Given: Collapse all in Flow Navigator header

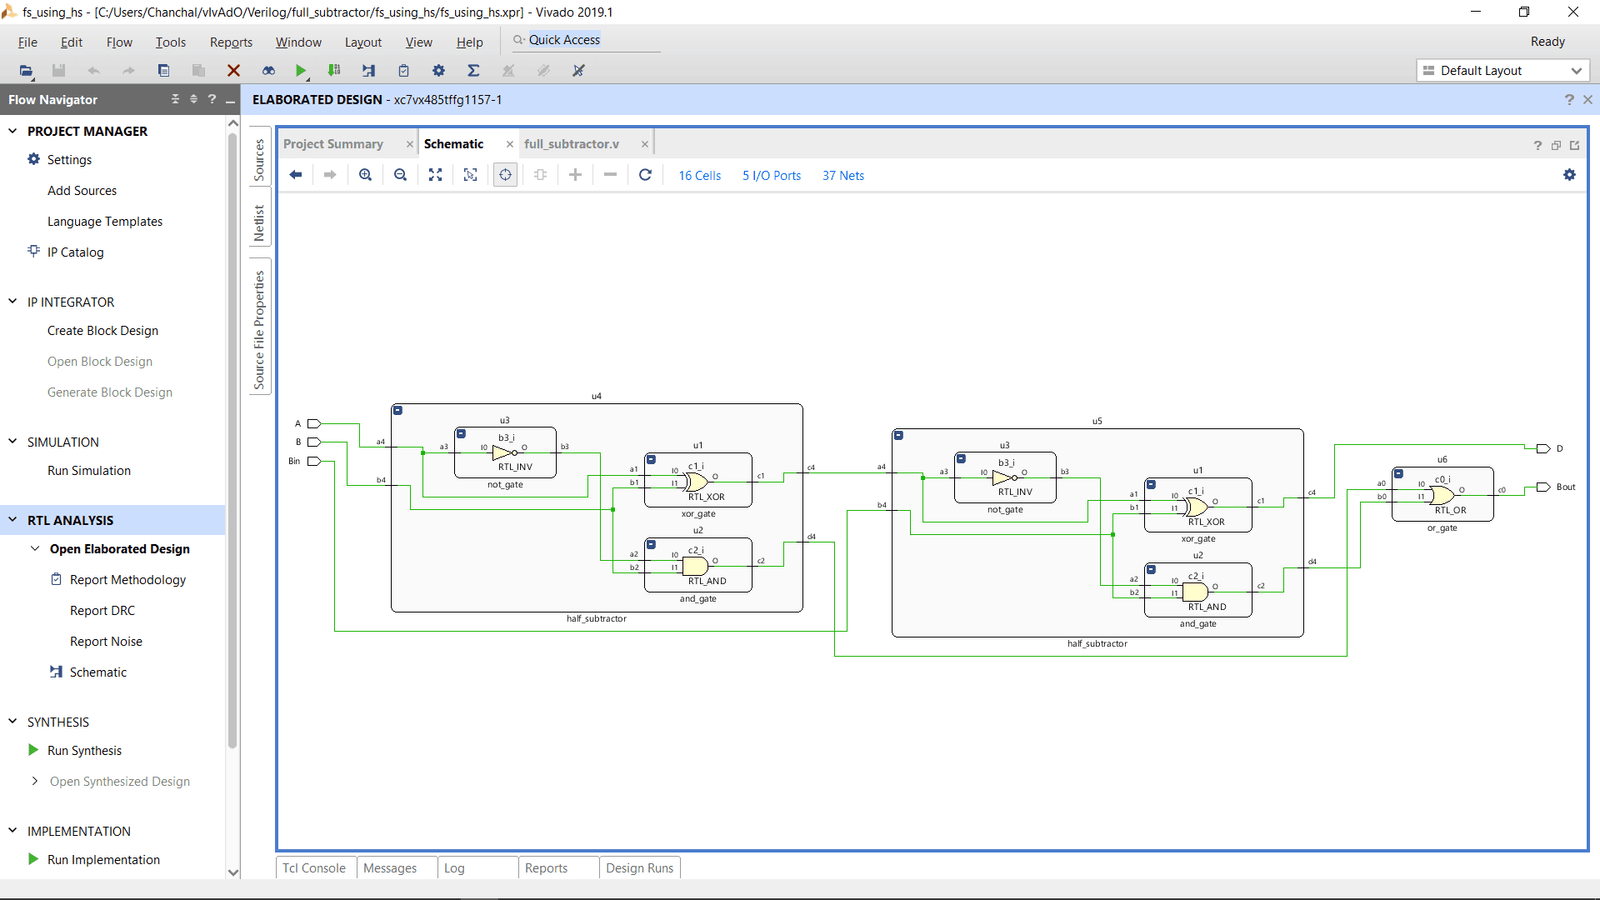Looking at the screenshot, I should pos(175,99).
